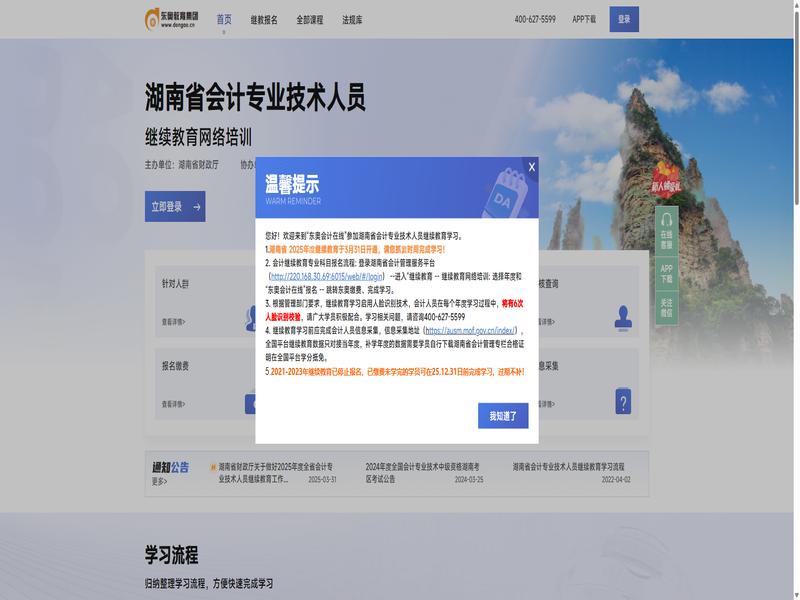Open the 在线客服 headset icon
Viewport: 800px width, 600px height.
click(667, 229)
